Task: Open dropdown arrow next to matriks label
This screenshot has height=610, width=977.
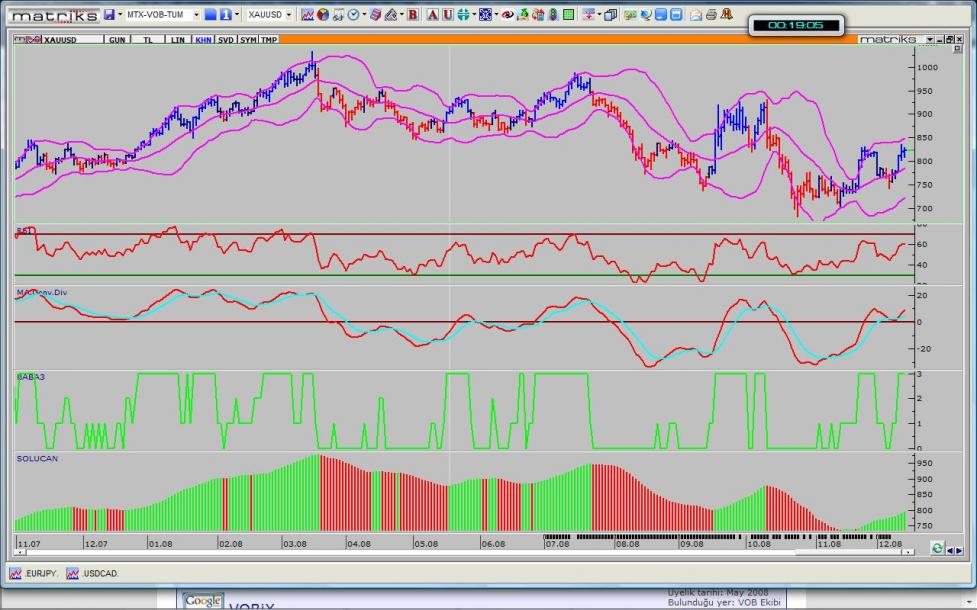Action: [929, 39]
